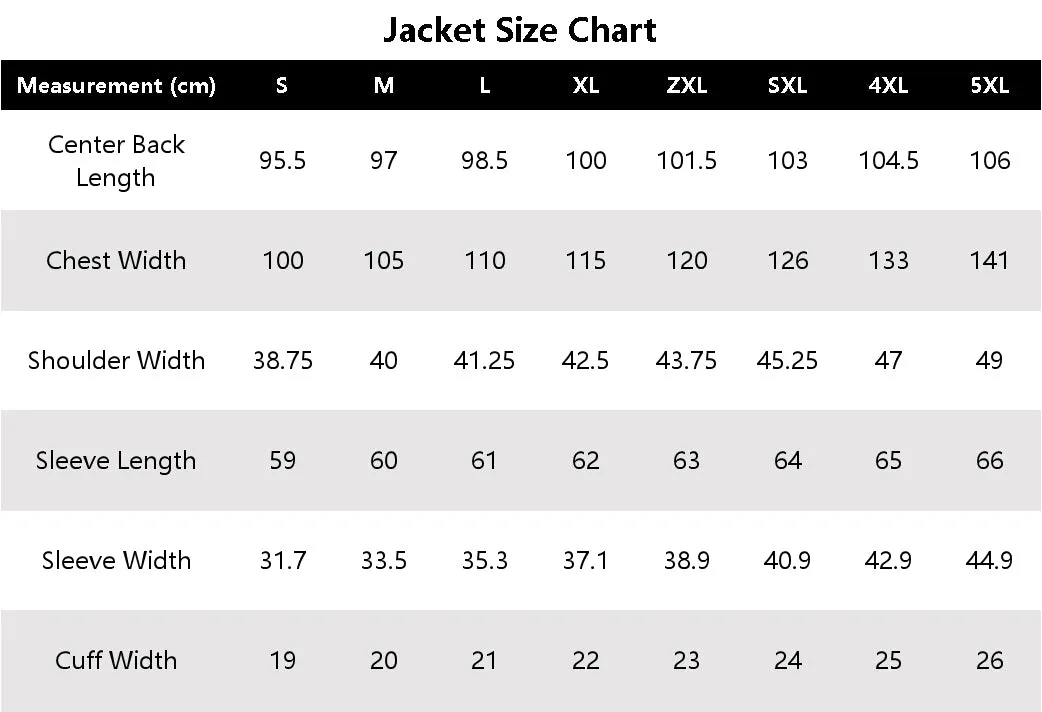Click the Shoulder Width row label
The image size is (1042, 712).
pyautogui.click(x=116, y=360)
